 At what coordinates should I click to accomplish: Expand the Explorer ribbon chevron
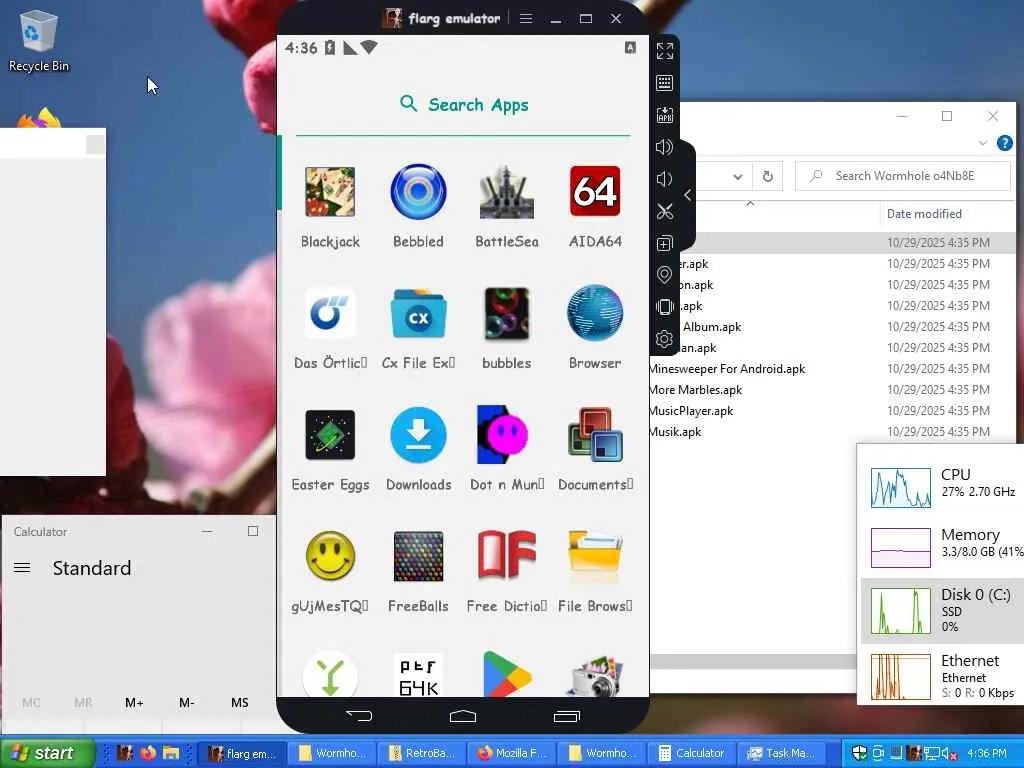click(x=983, y=143)
